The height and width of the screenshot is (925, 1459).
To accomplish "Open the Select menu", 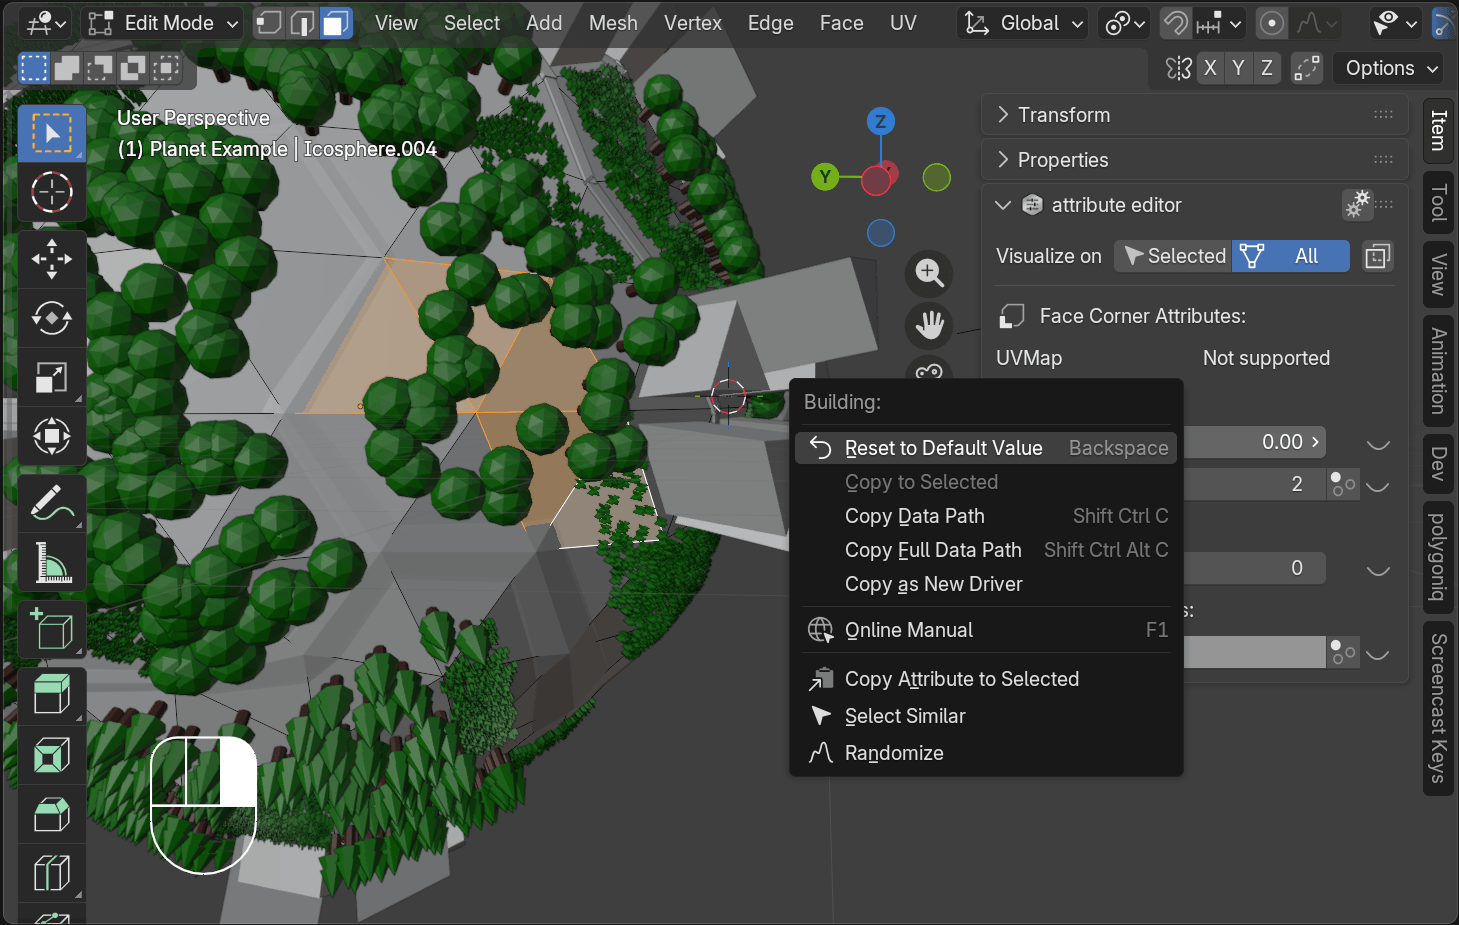I will click(x=472, y=23).
